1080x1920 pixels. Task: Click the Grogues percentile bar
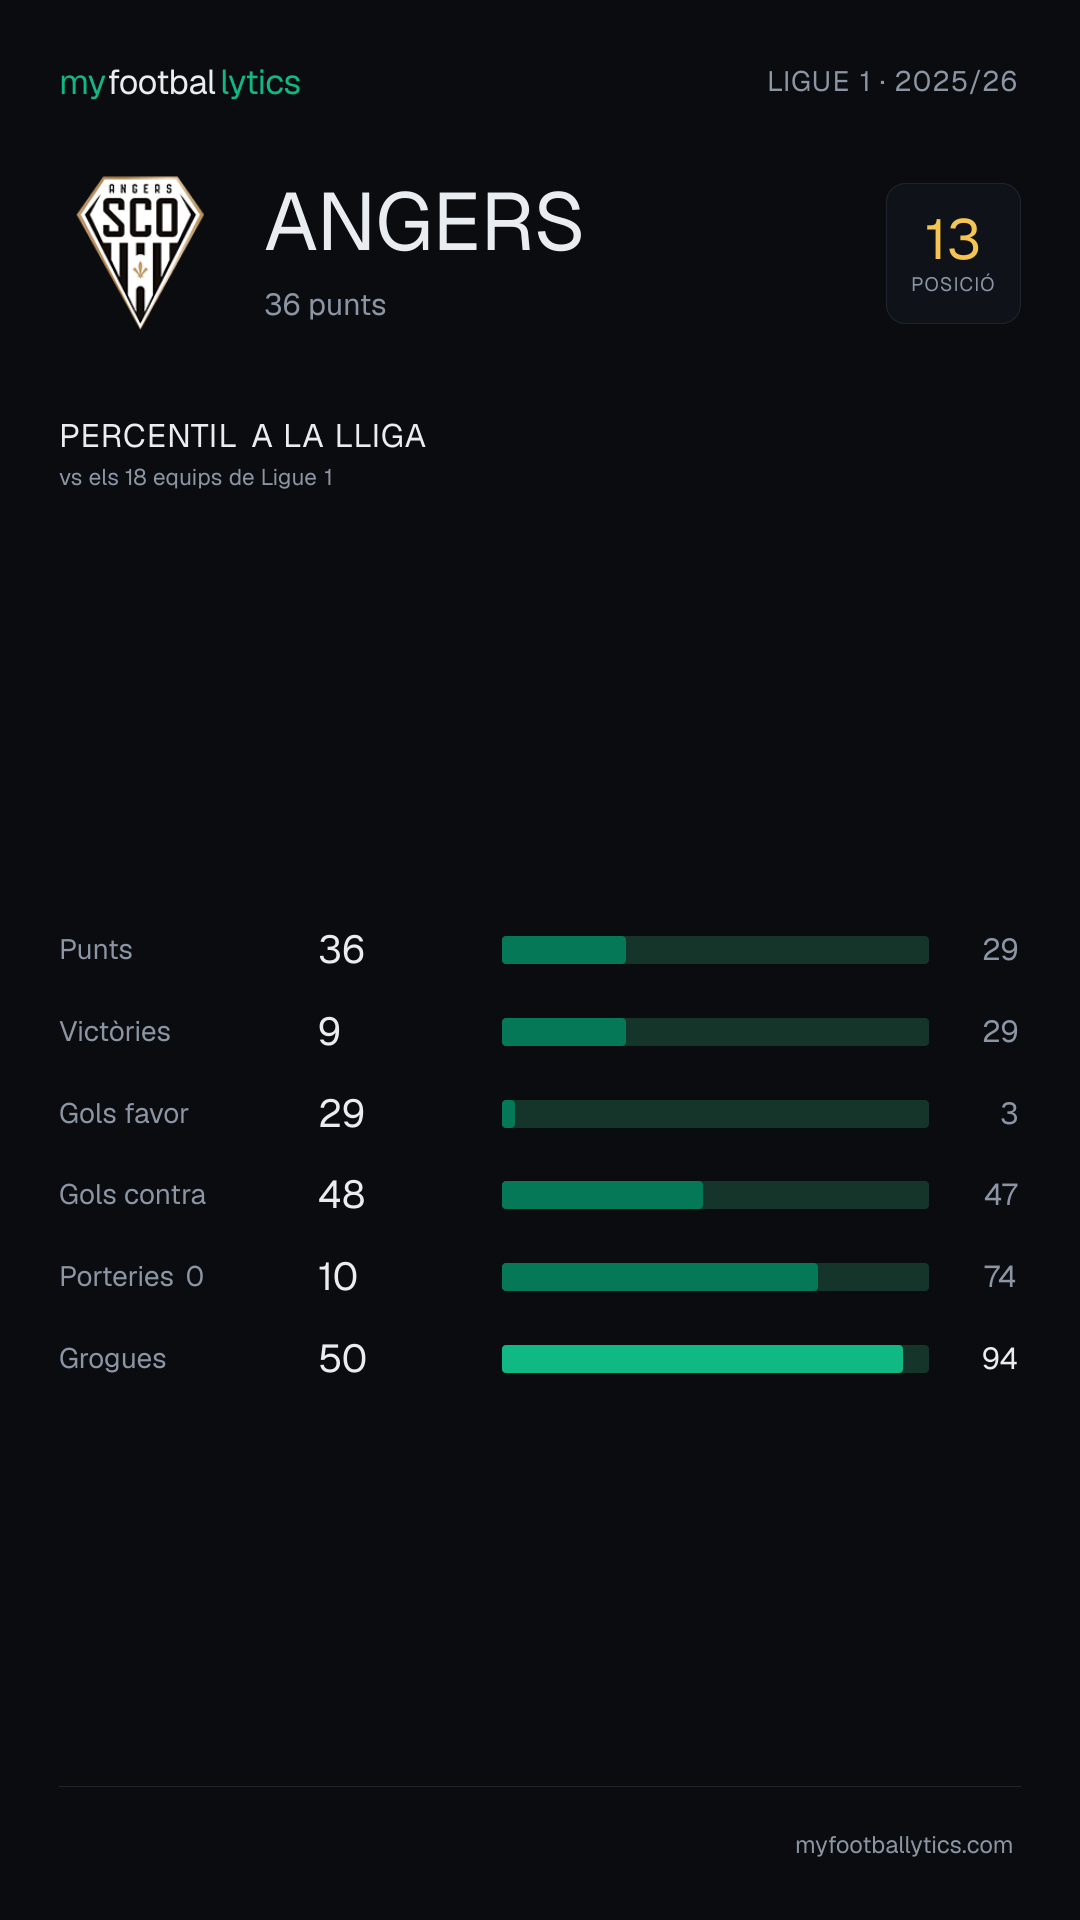715,1359
